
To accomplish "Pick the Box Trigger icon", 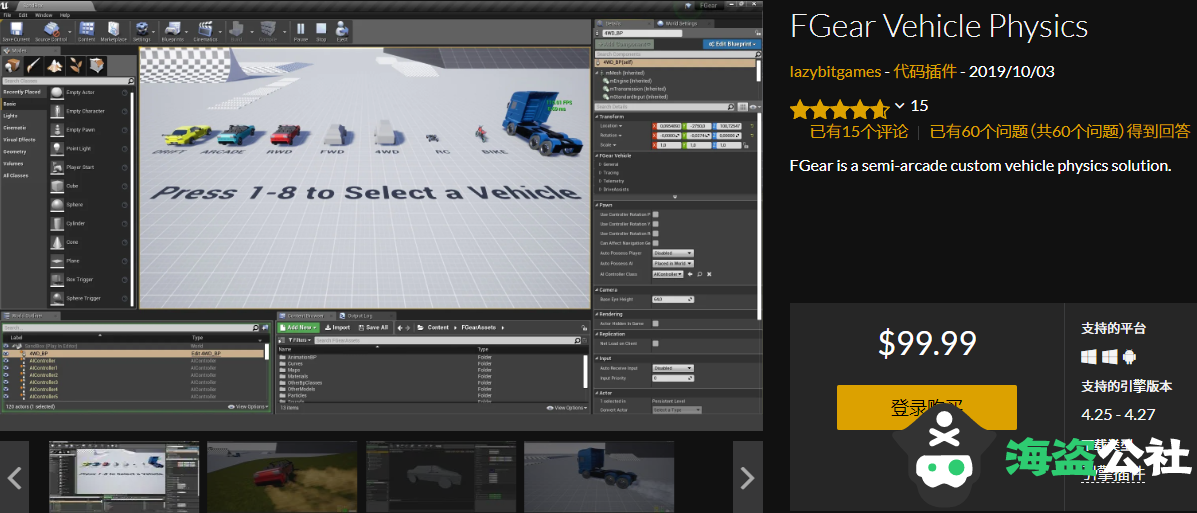I will pos(57,279).
